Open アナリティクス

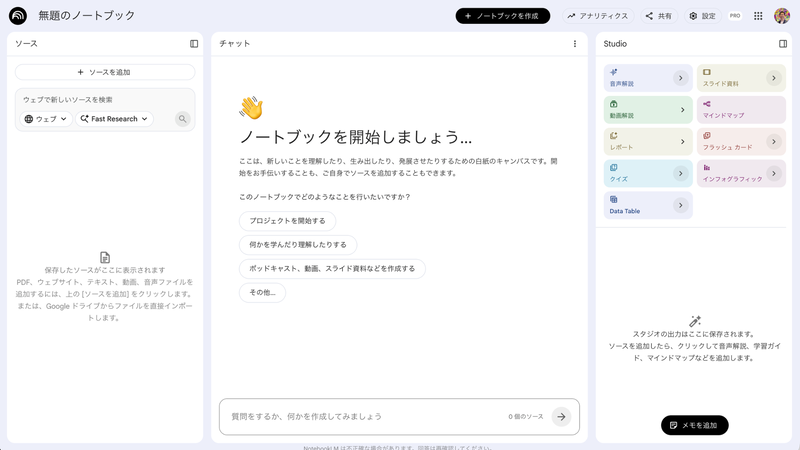pyautogui.click(x=598, y=16)
